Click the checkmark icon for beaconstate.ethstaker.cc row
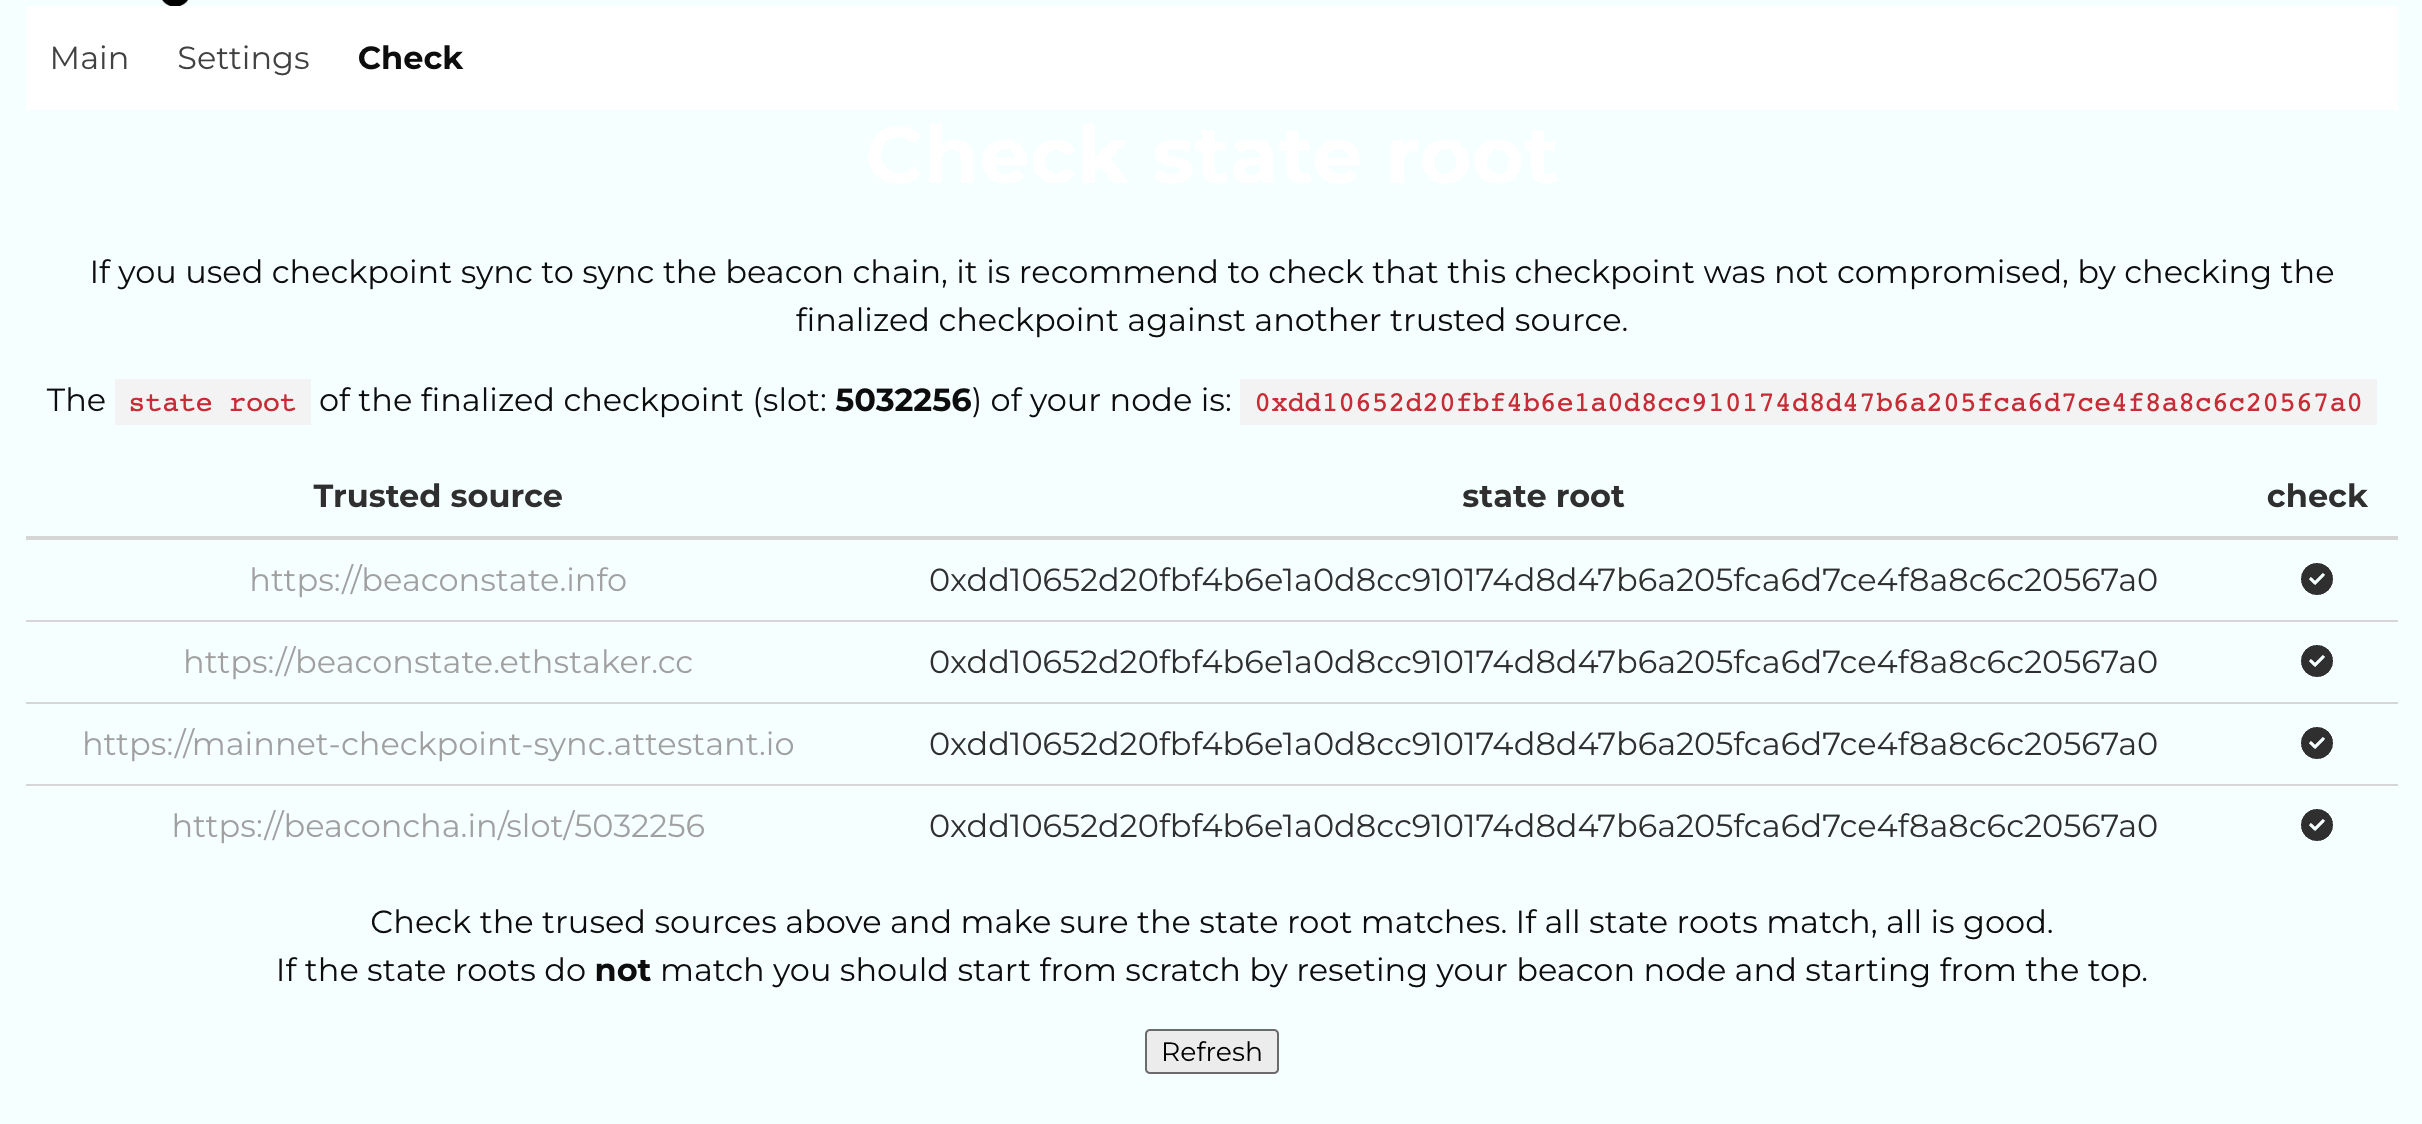 pos(2316,661)
